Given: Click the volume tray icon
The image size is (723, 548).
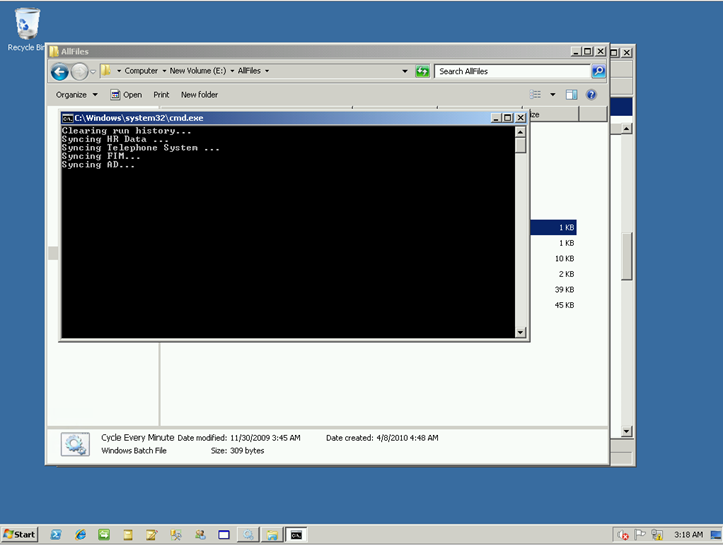Looking at the screenshot, I should [623, 535].
